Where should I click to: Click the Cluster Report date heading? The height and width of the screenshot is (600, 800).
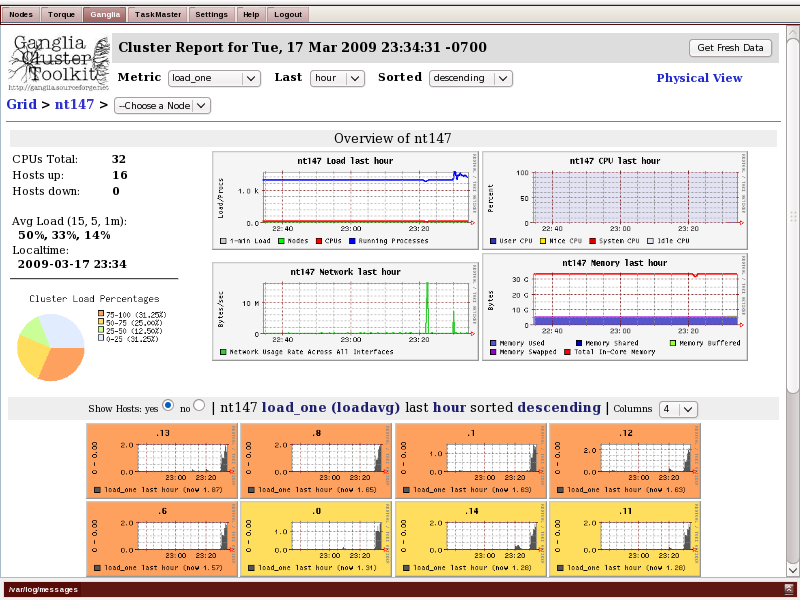(303, 47)
